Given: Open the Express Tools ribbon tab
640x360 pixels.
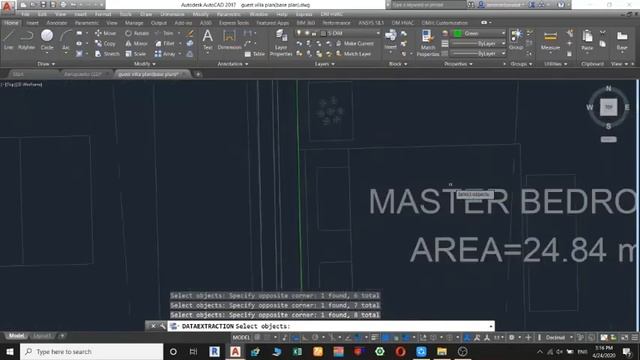Looking at the screenshot, I should (x=234, y=23).
